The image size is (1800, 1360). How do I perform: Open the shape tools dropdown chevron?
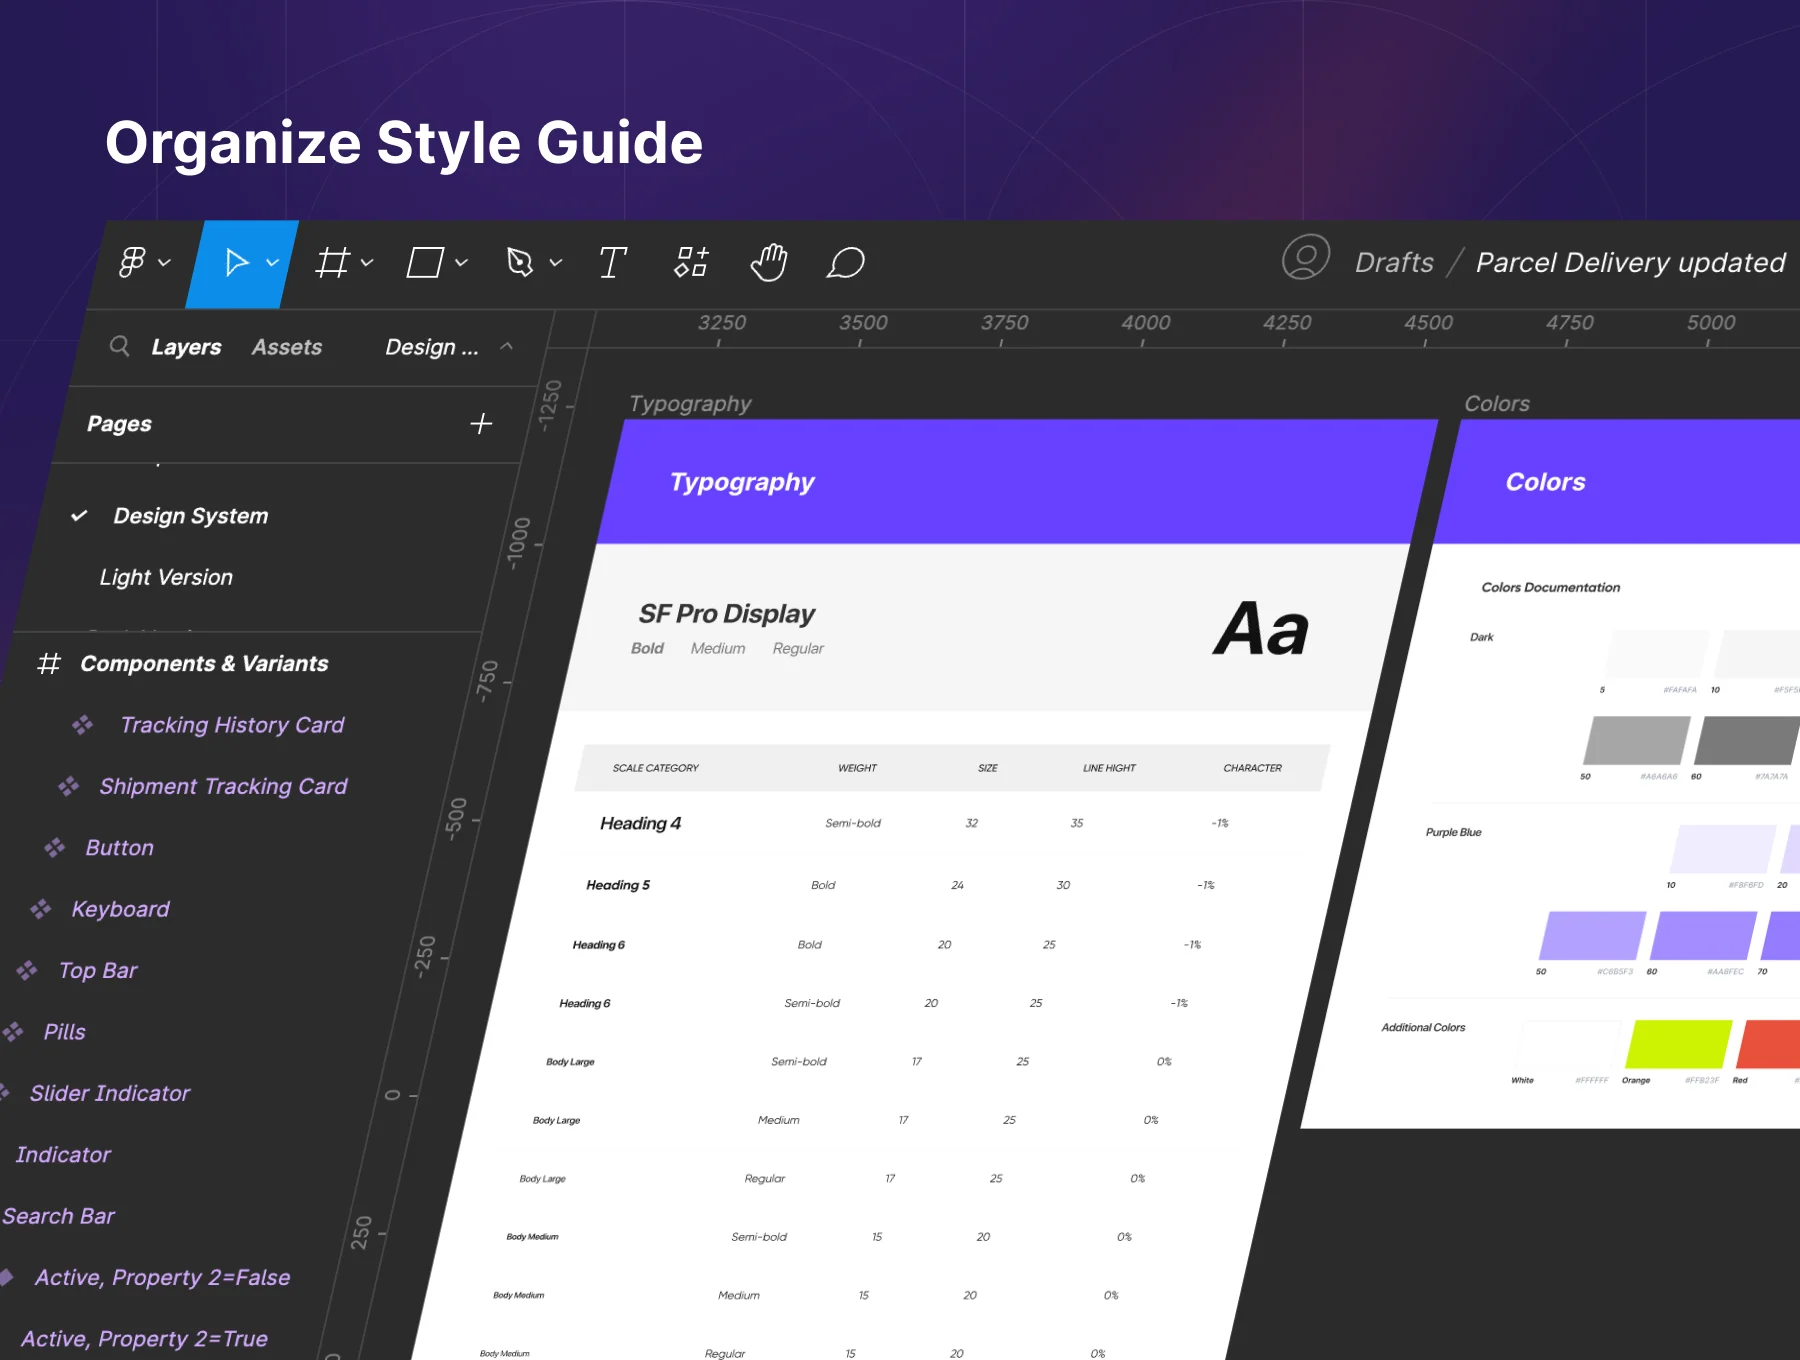tap(461, 262)
